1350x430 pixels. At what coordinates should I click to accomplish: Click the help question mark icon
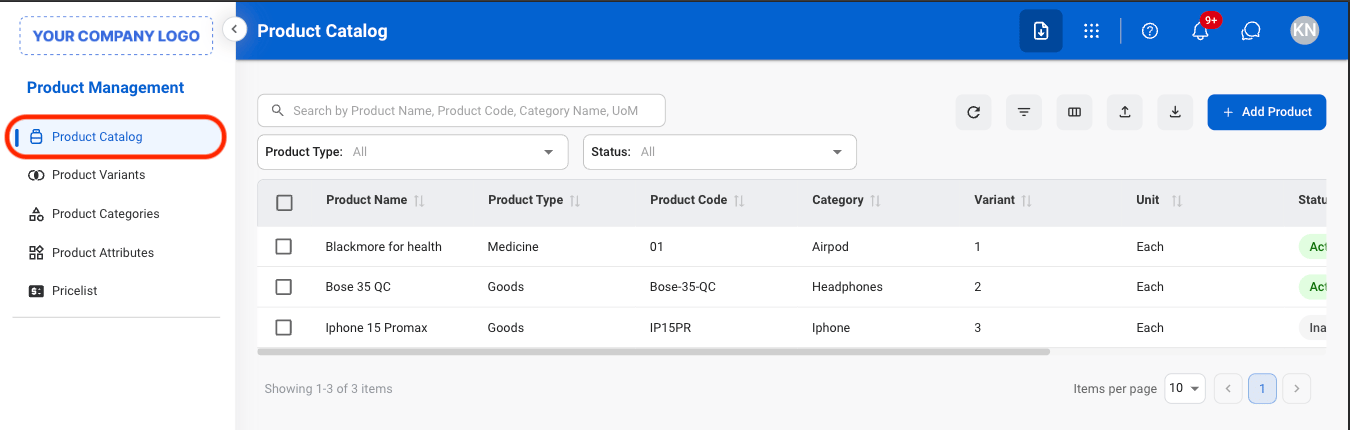1150,31
